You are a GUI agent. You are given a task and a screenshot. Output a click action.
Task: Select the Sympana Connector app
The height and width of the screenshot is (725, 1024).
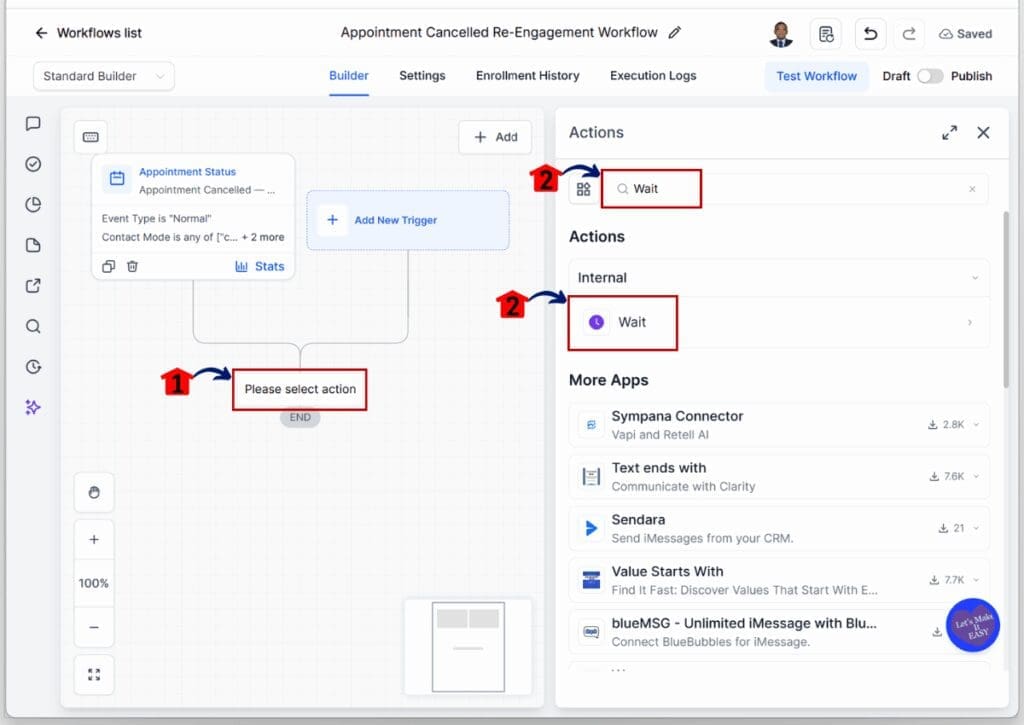tap(778, 425)
